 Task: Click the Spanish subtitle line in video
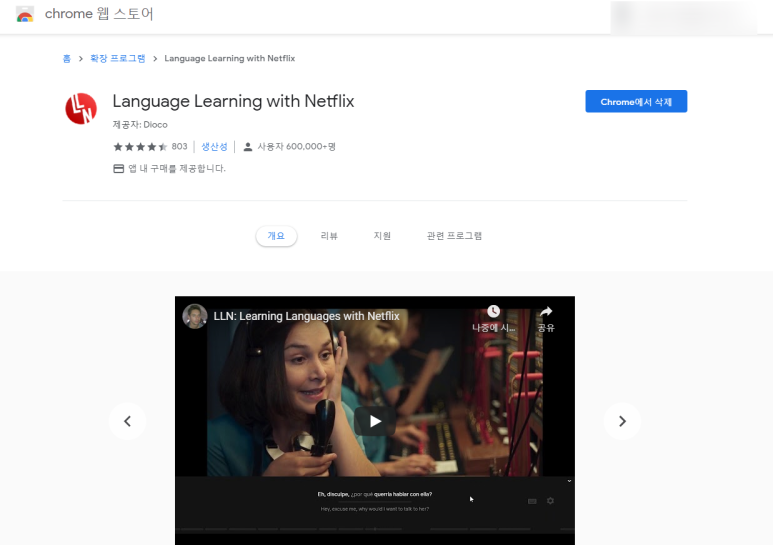(x=375, y=494)
